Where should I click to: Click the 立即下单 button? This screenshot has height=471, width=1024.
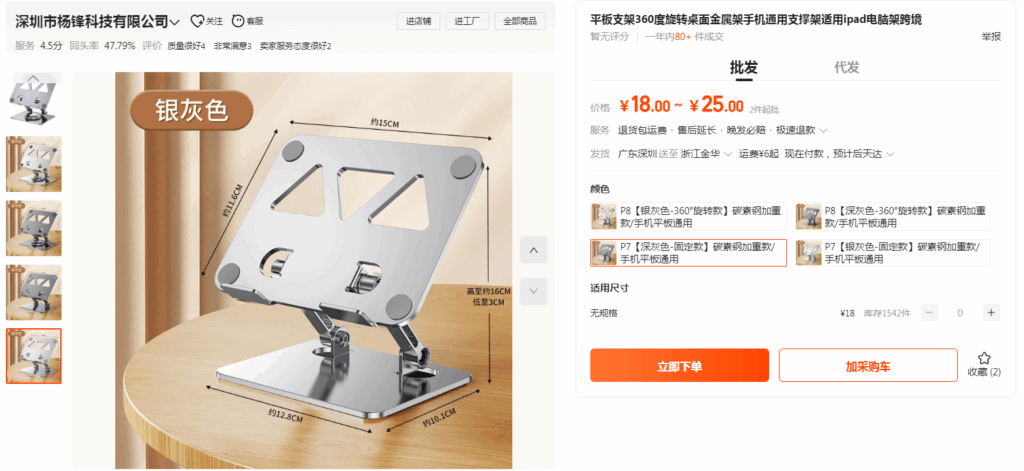click(x=680, y=365)
